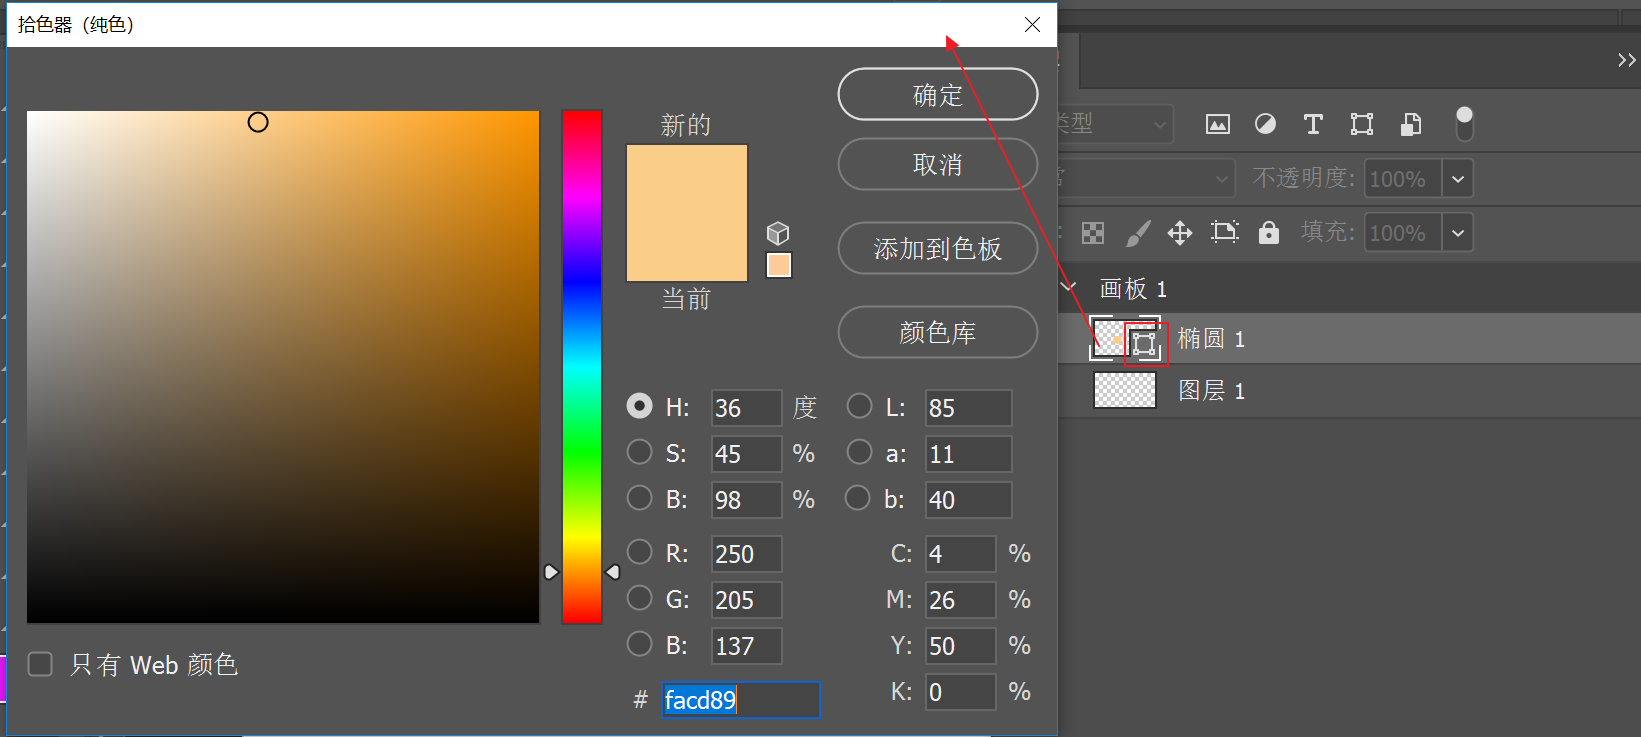Click the Lab b field showing 40

(968, 500)
